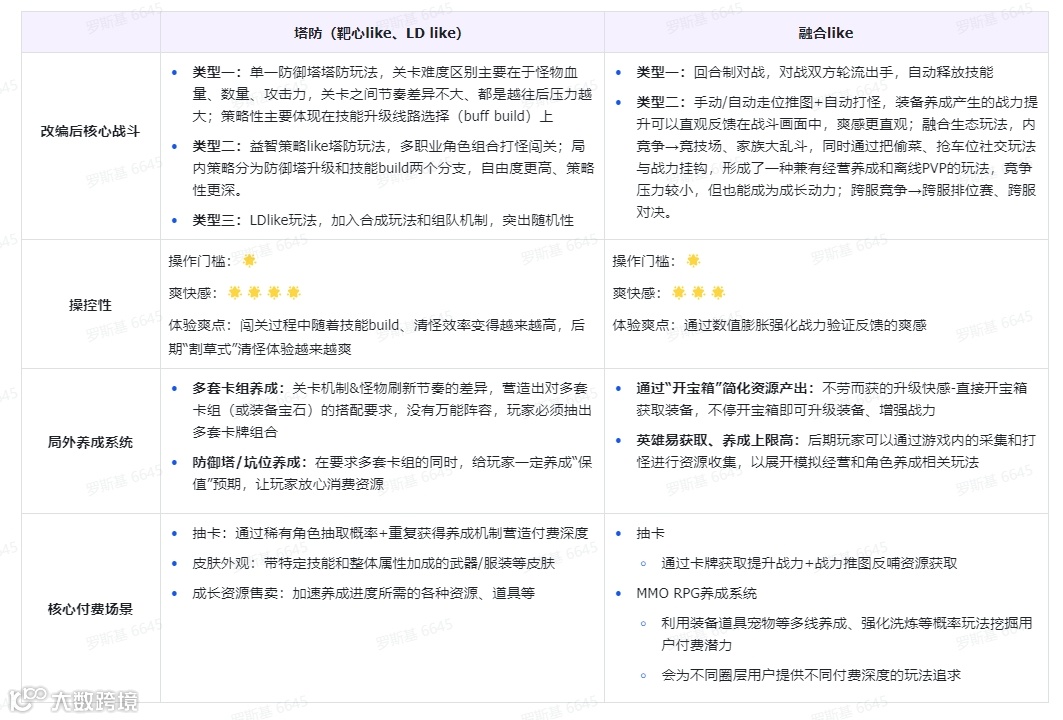Select the 操控性 row label
The width and height of the screenshot is (1063, 720).
pos(90,305)
